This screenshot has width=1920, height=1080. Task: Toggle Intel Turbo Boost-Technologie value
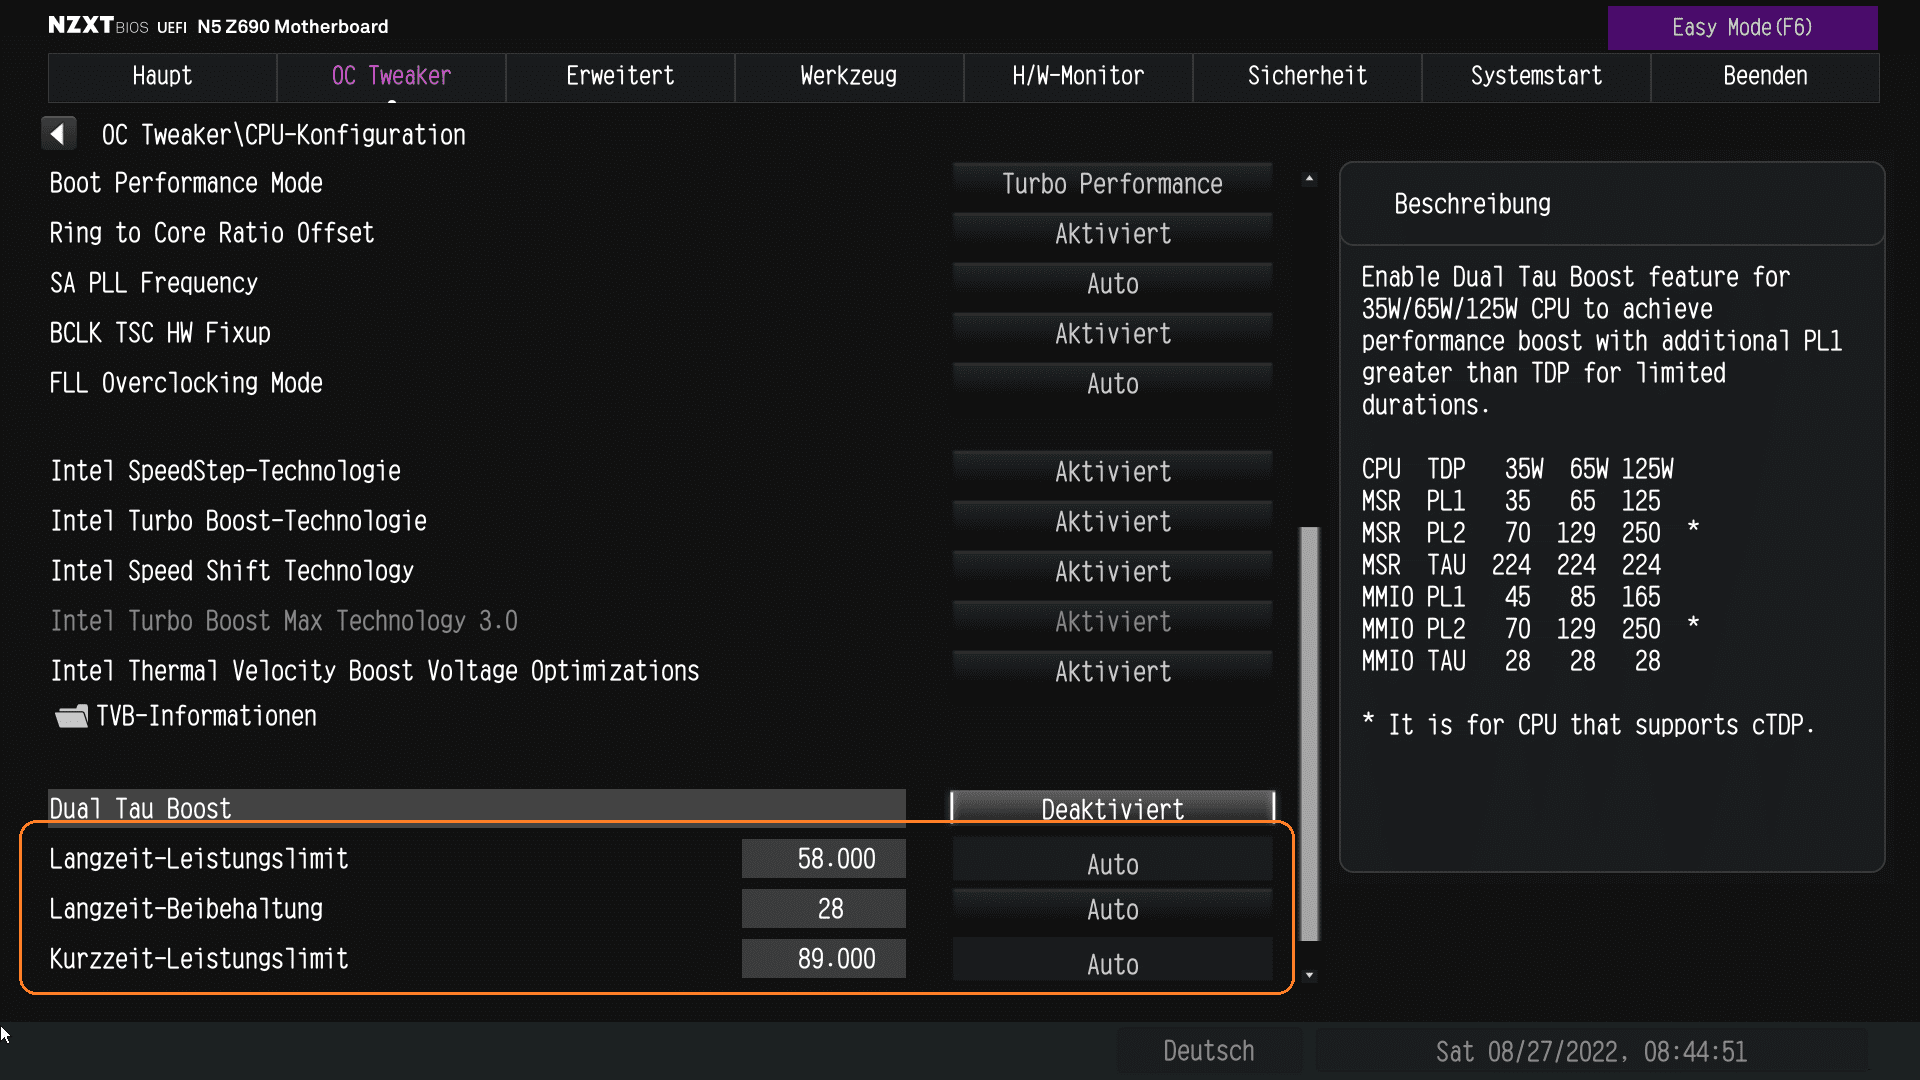(x=1112, y=522)
